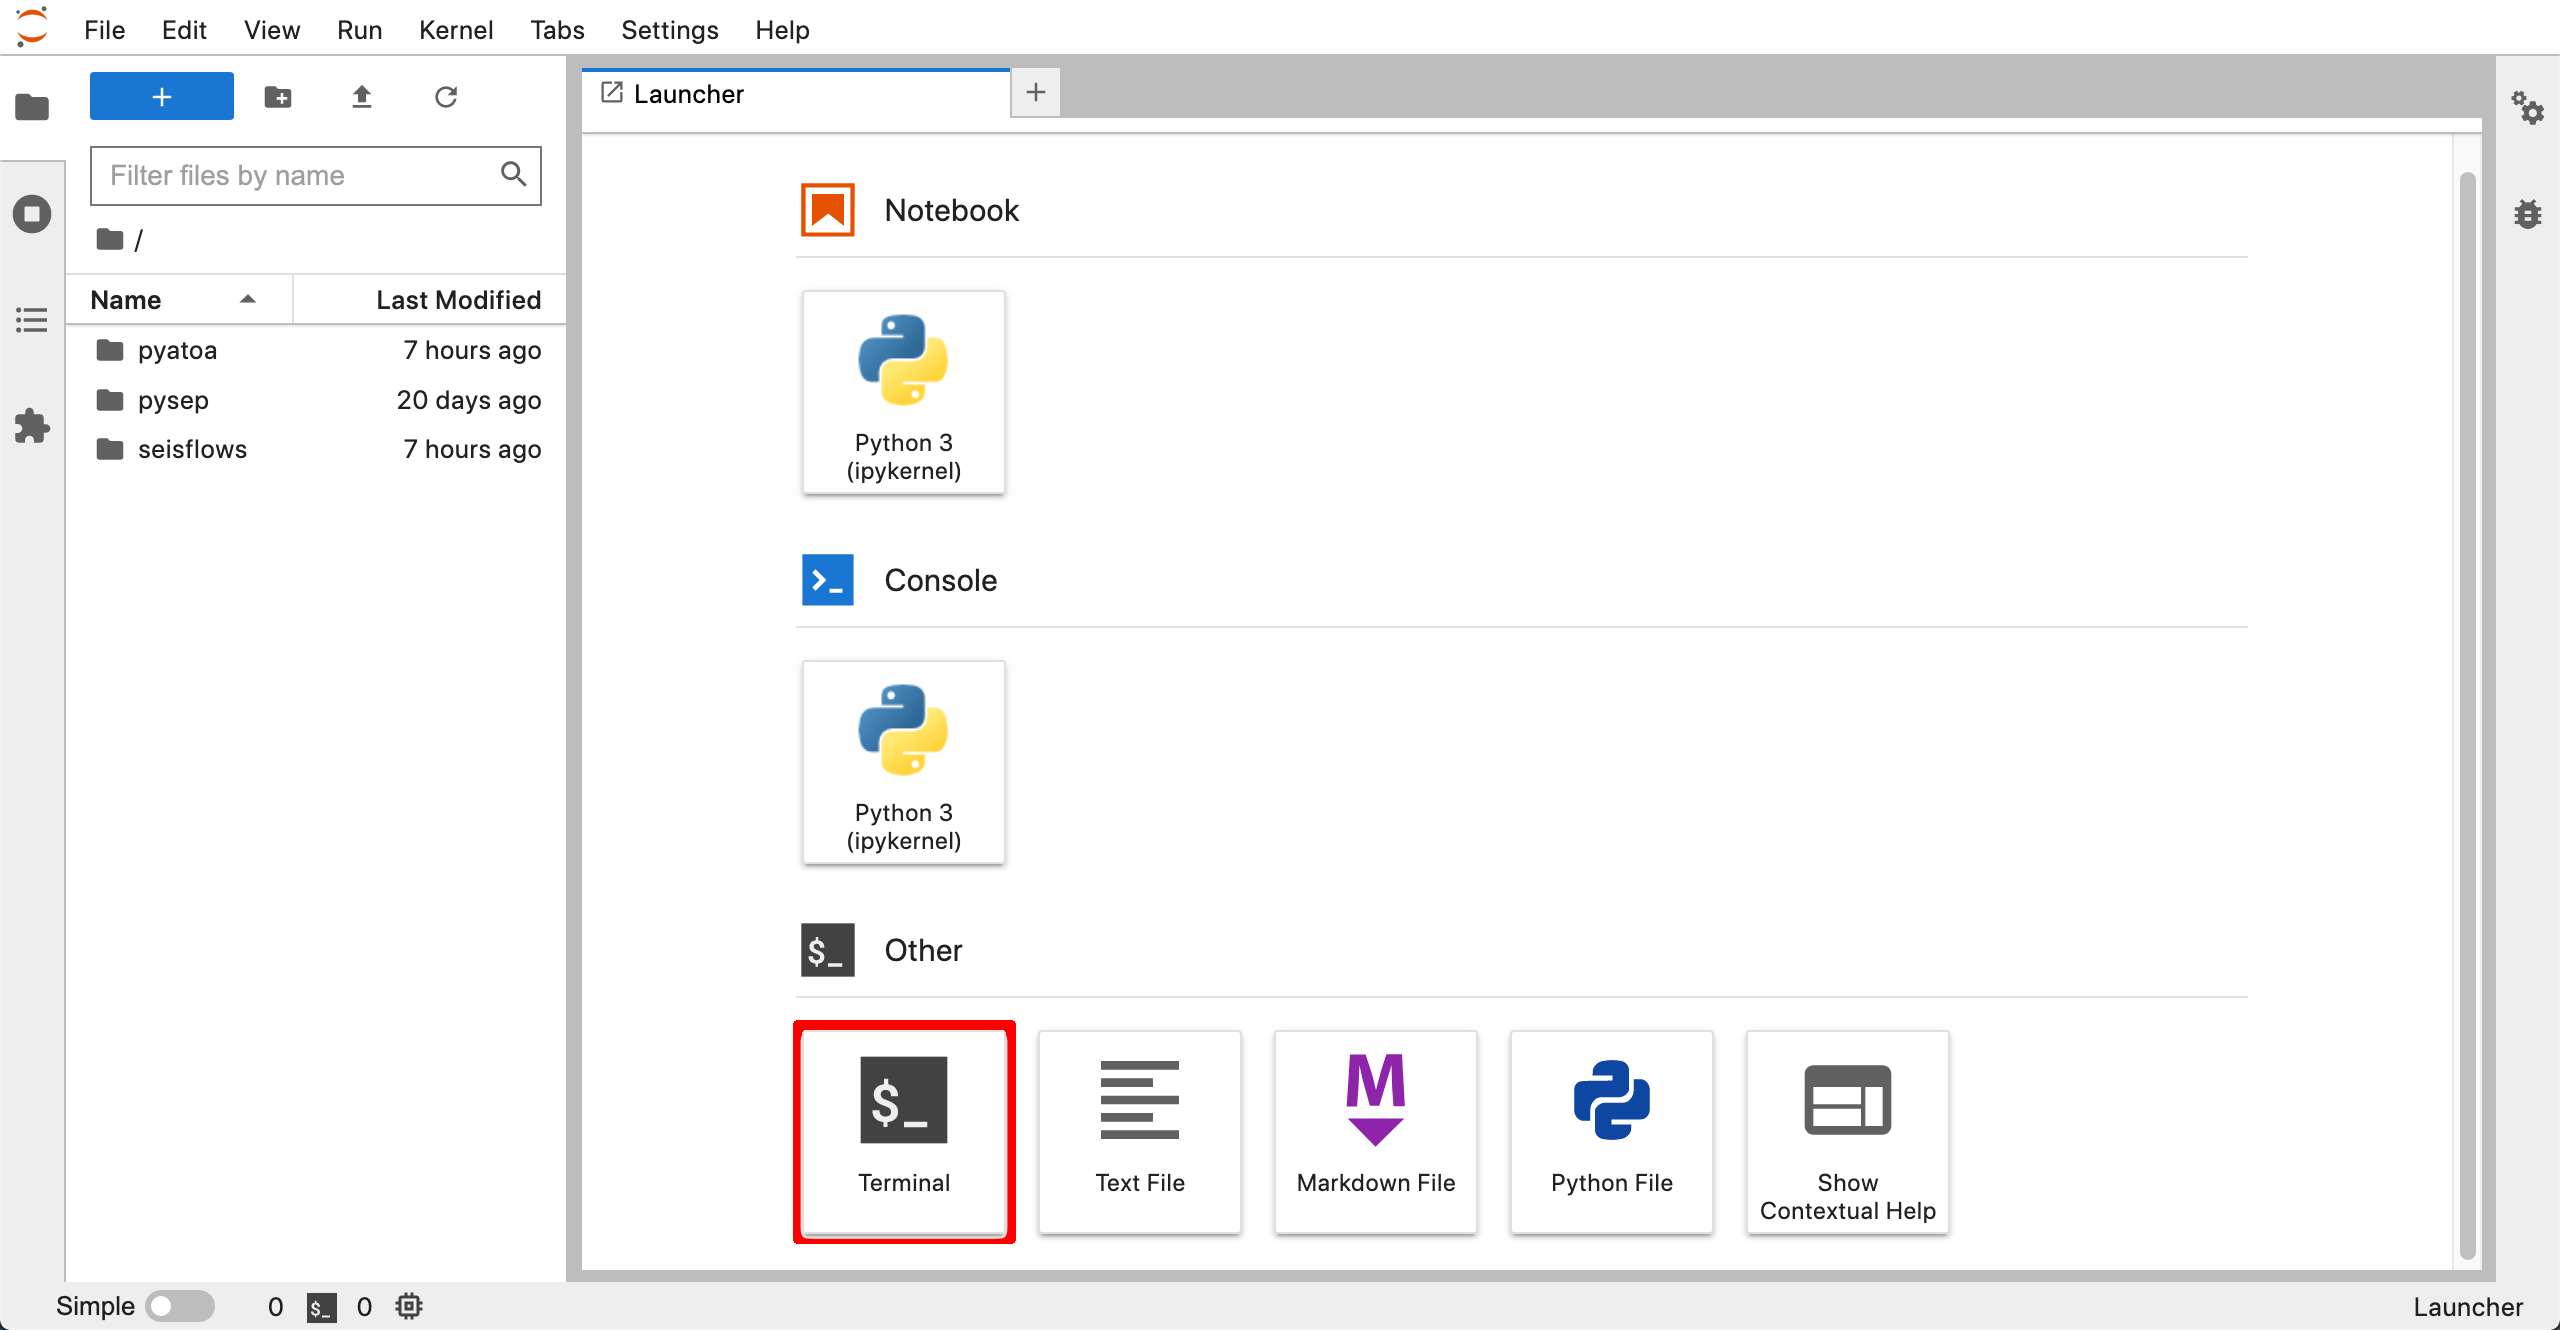Click the Launcher label in status bar

[2468, 1307]
